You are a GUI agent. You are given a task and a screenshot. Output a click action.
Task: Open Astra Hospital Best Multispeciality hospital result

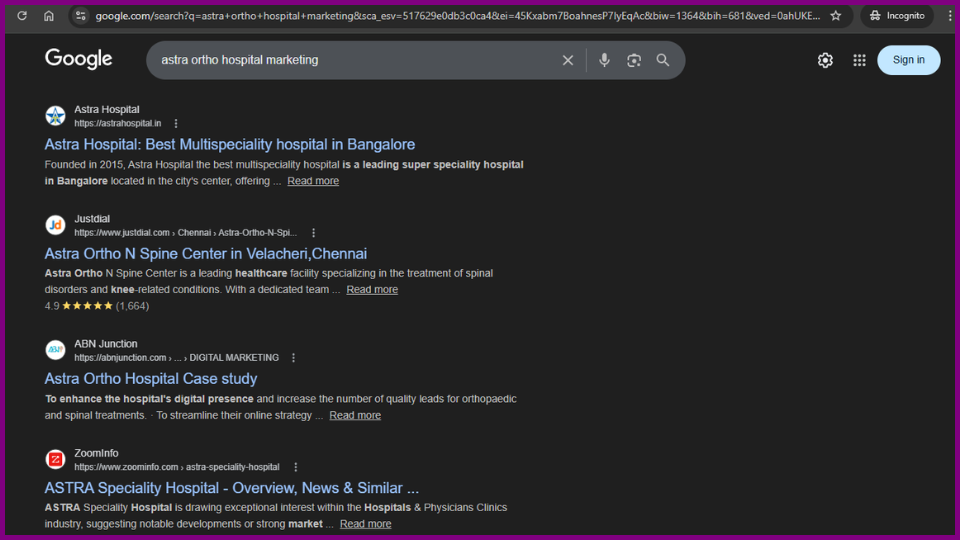(230, 144)
